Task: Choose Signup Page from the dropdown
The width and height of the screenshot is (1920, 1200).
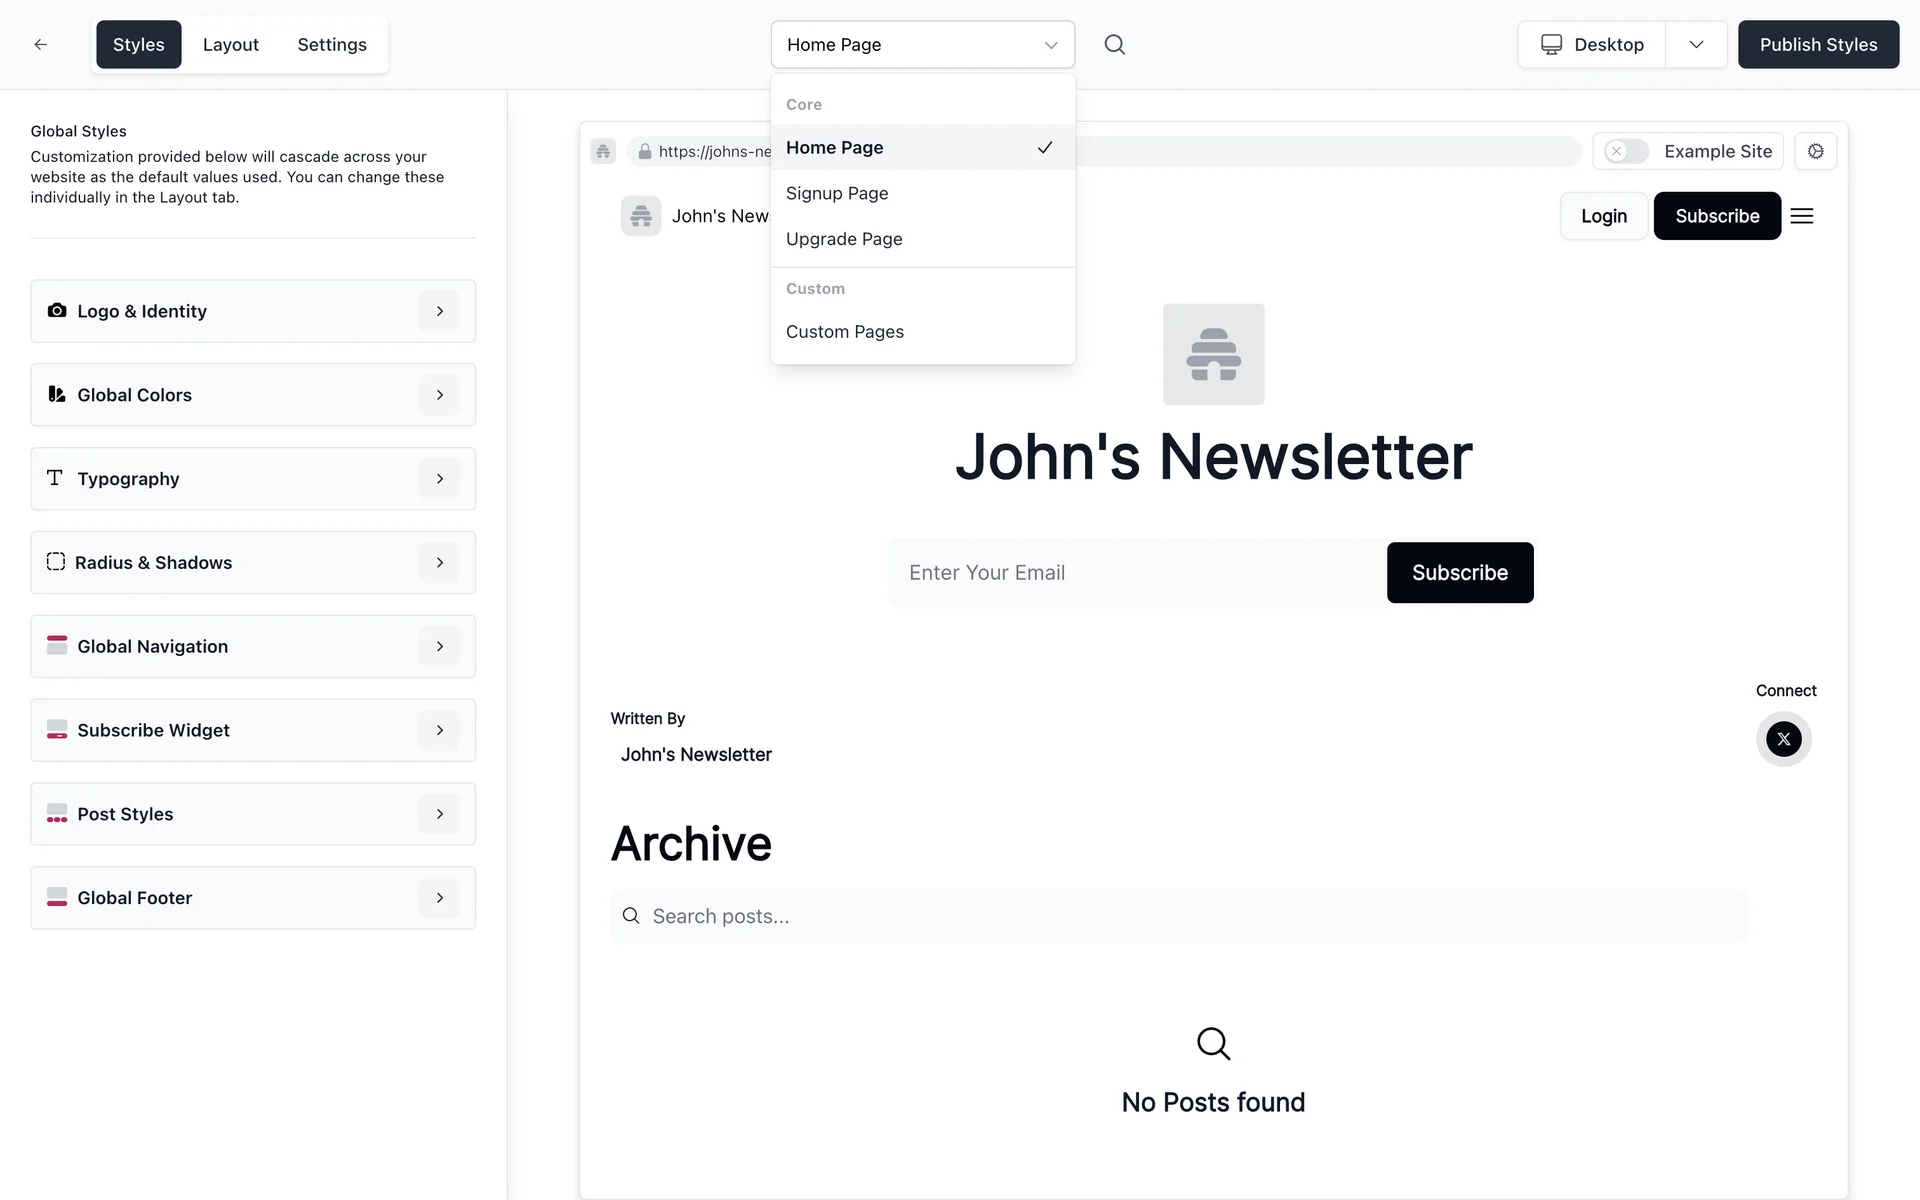Action: click(x=837, y=193)
